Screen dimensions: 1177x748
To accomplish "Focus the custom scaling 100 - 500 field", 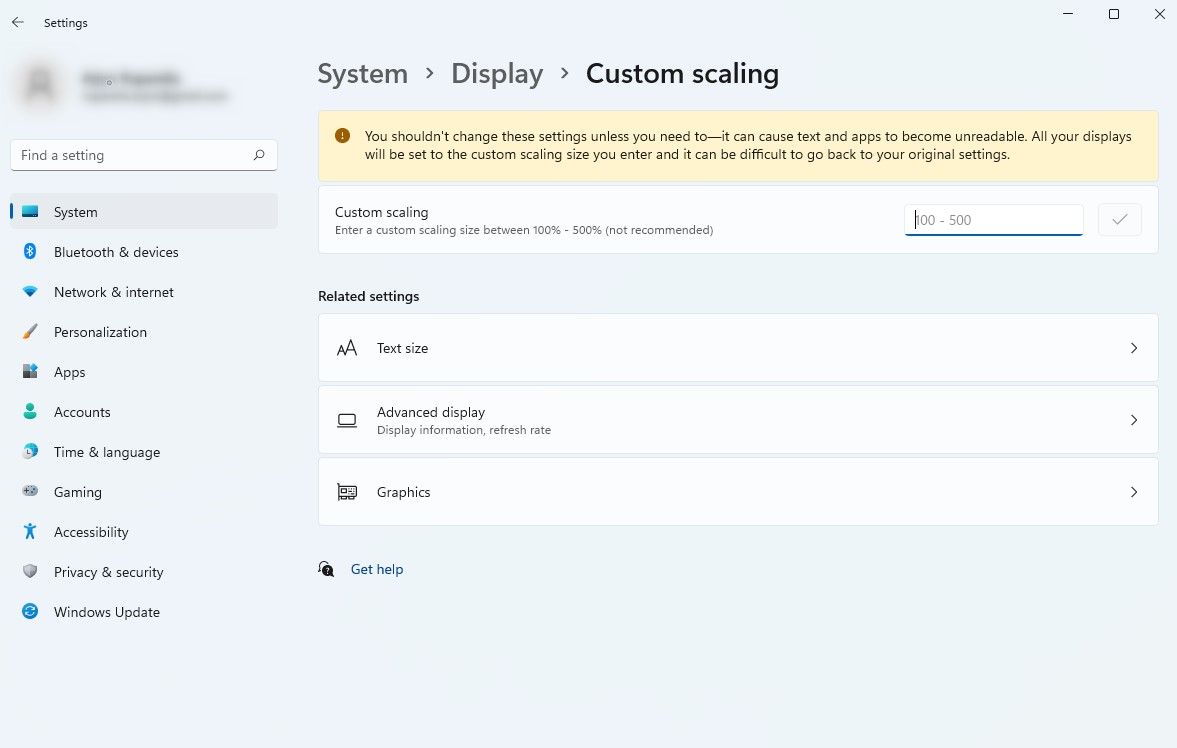I will click(993, 220).
